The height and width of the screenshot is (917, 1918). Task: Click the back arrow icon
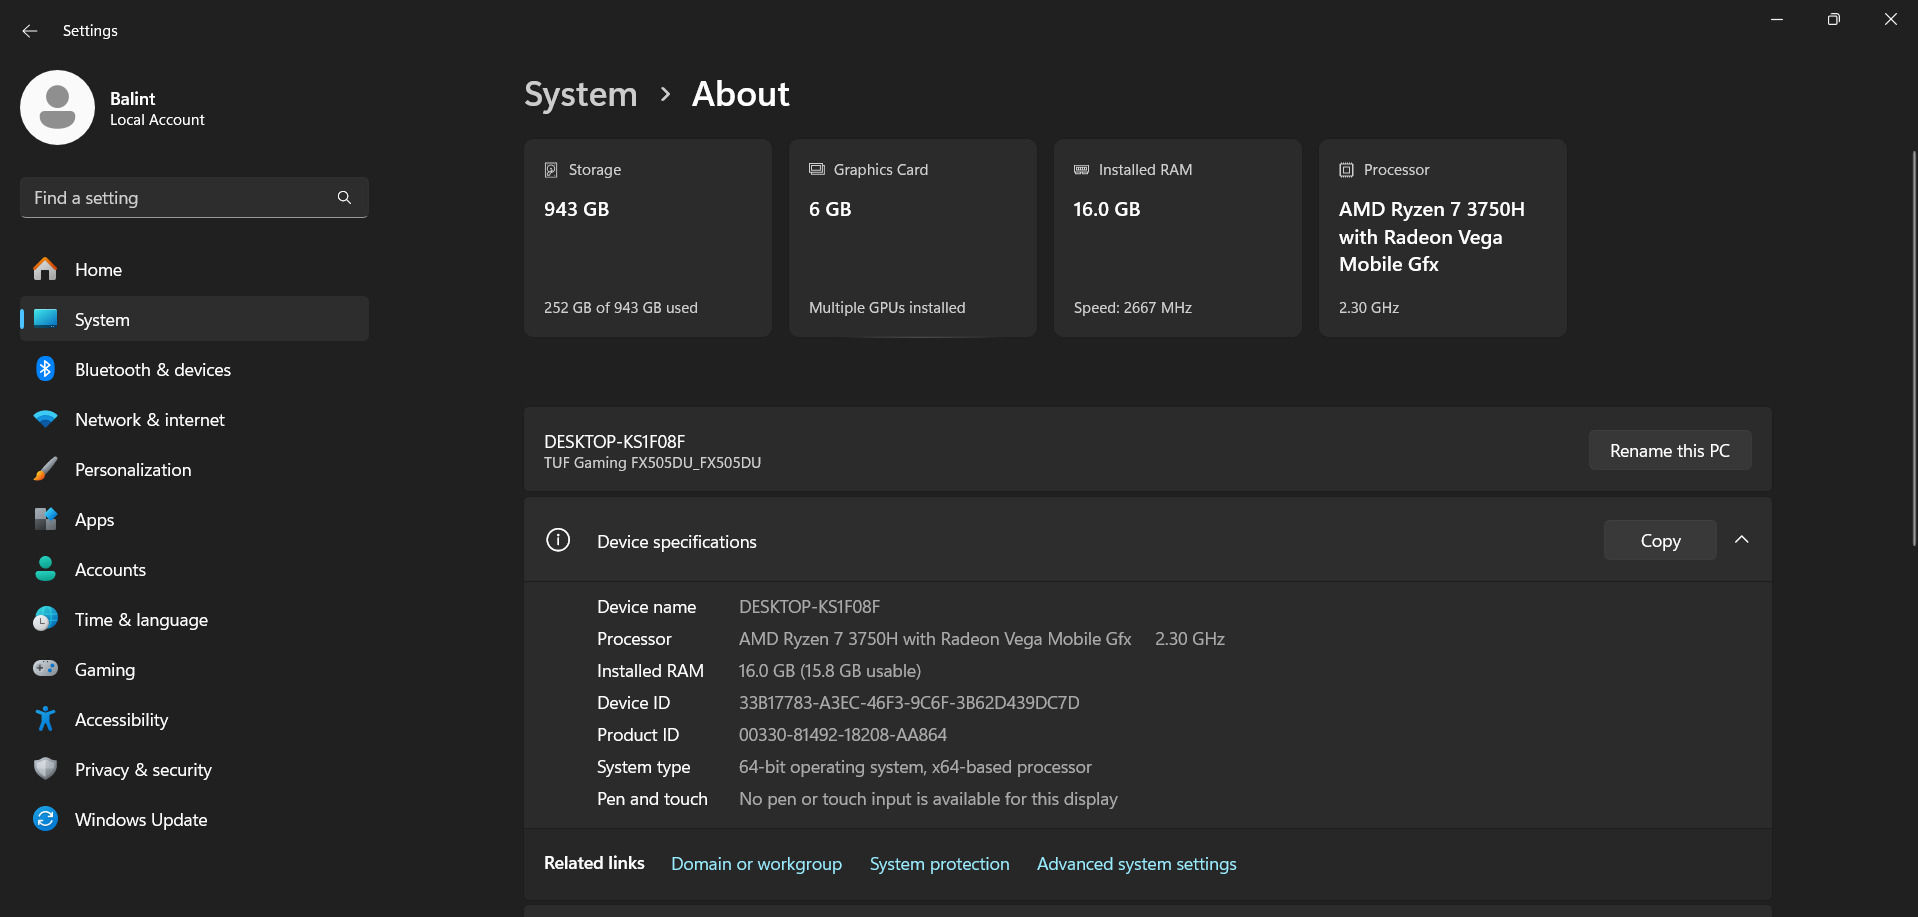[30, 31]
